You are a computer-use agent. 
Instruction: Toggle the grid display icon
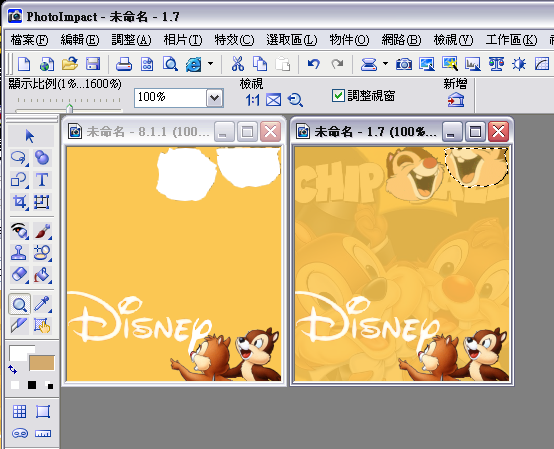pos(19,412)
